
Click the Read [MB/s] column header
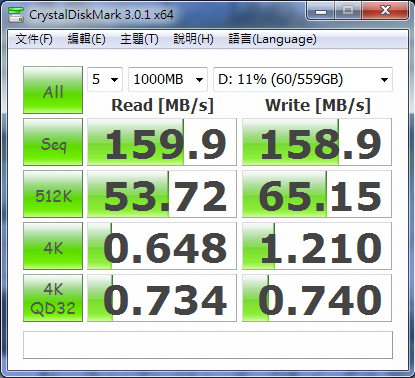pyautogui.click(x=162, y=105)
